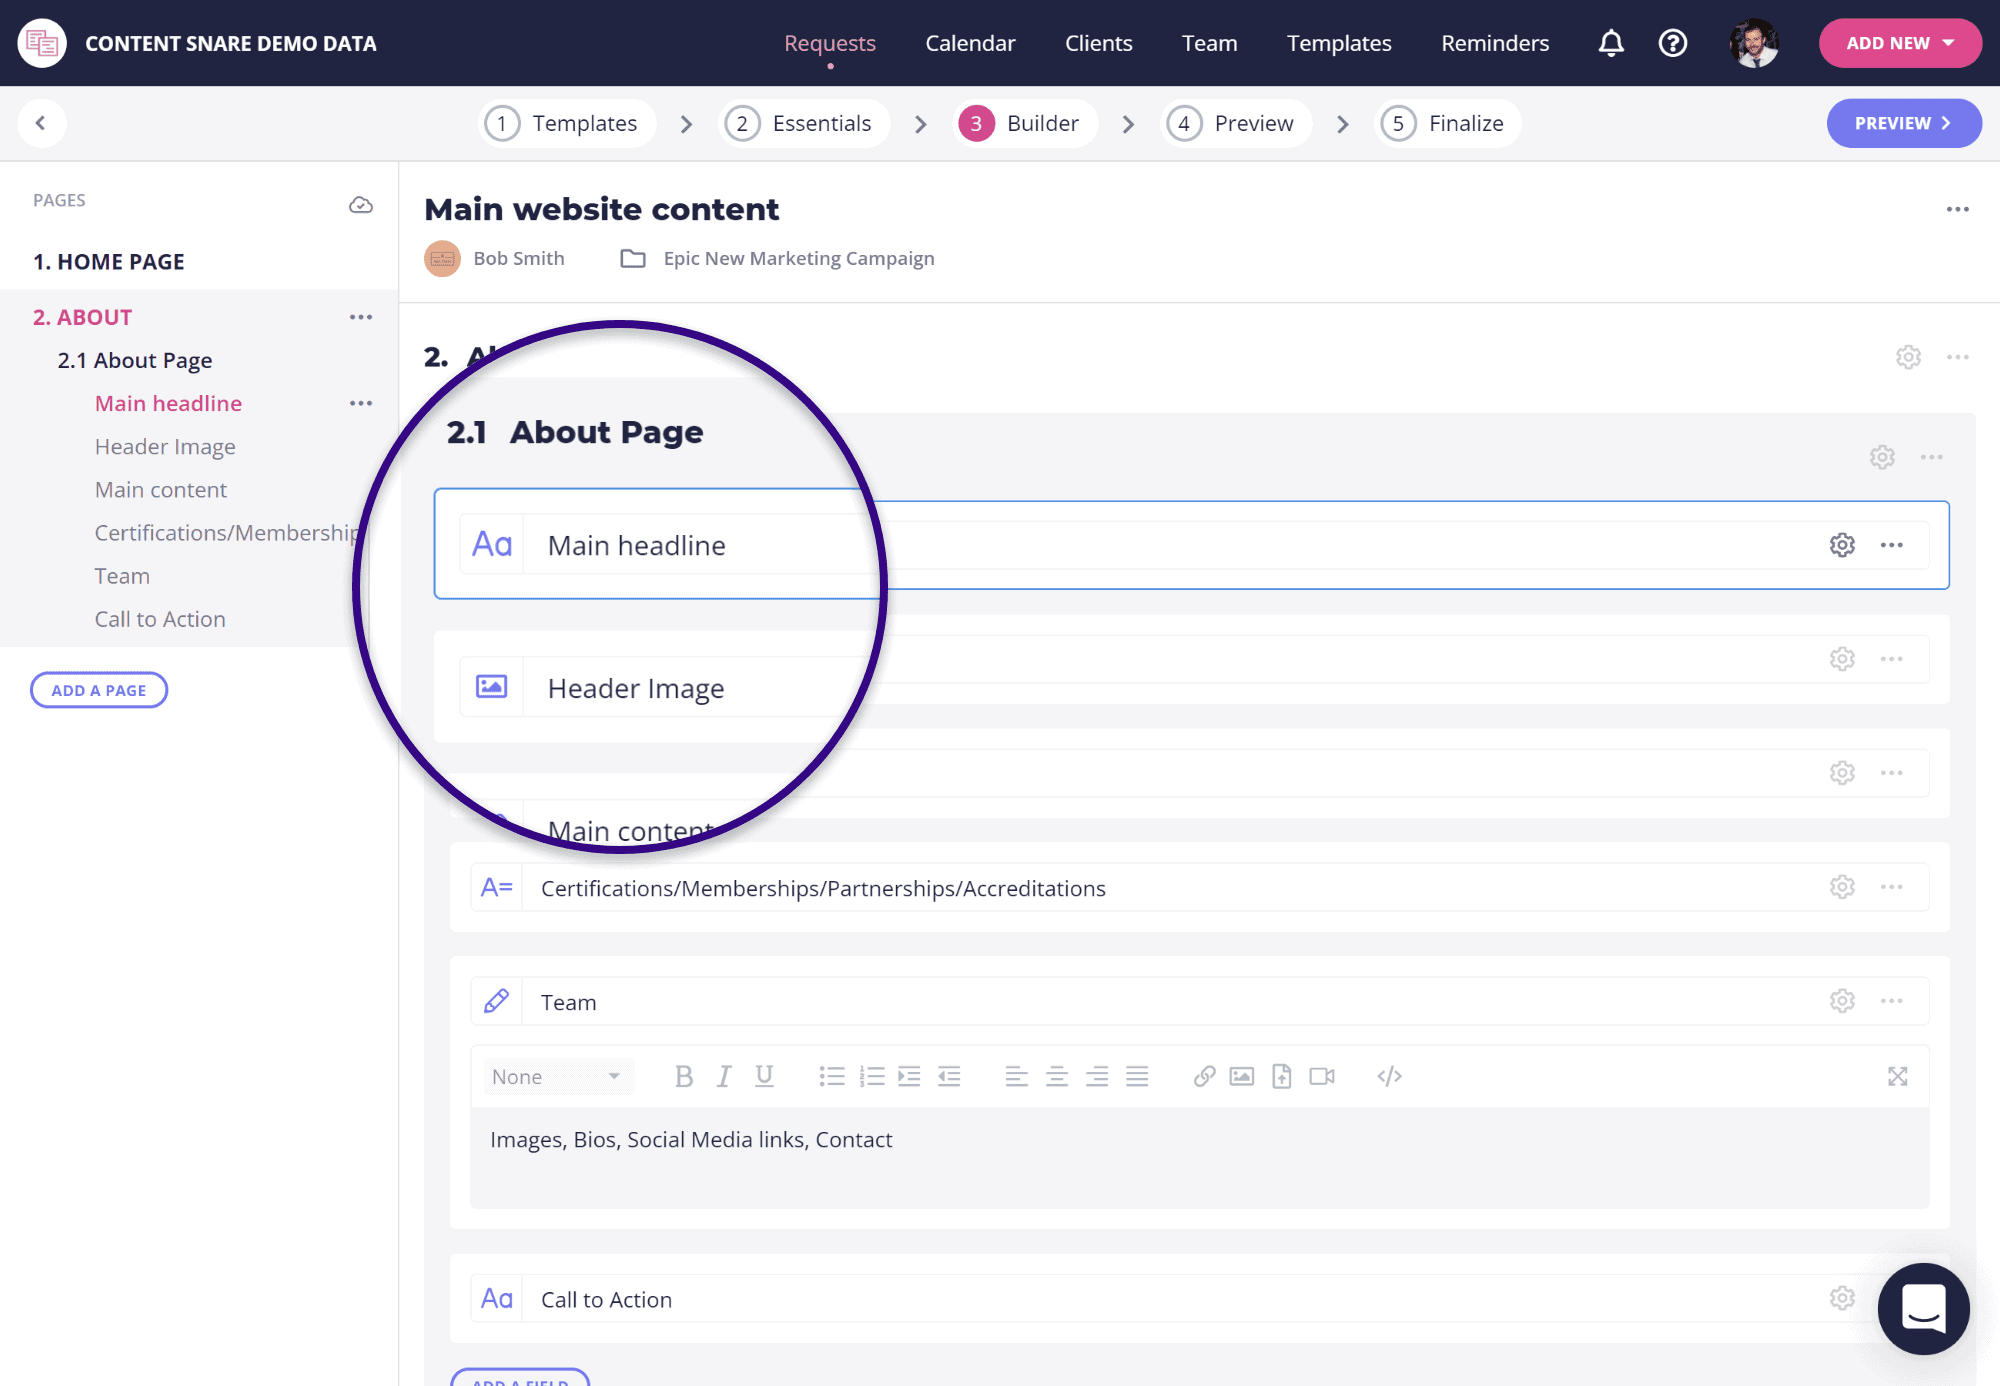Viewport: 2000px width, 1386px height.
Task: Click the Content Snare logo icon
Action: tap(42, 43)
